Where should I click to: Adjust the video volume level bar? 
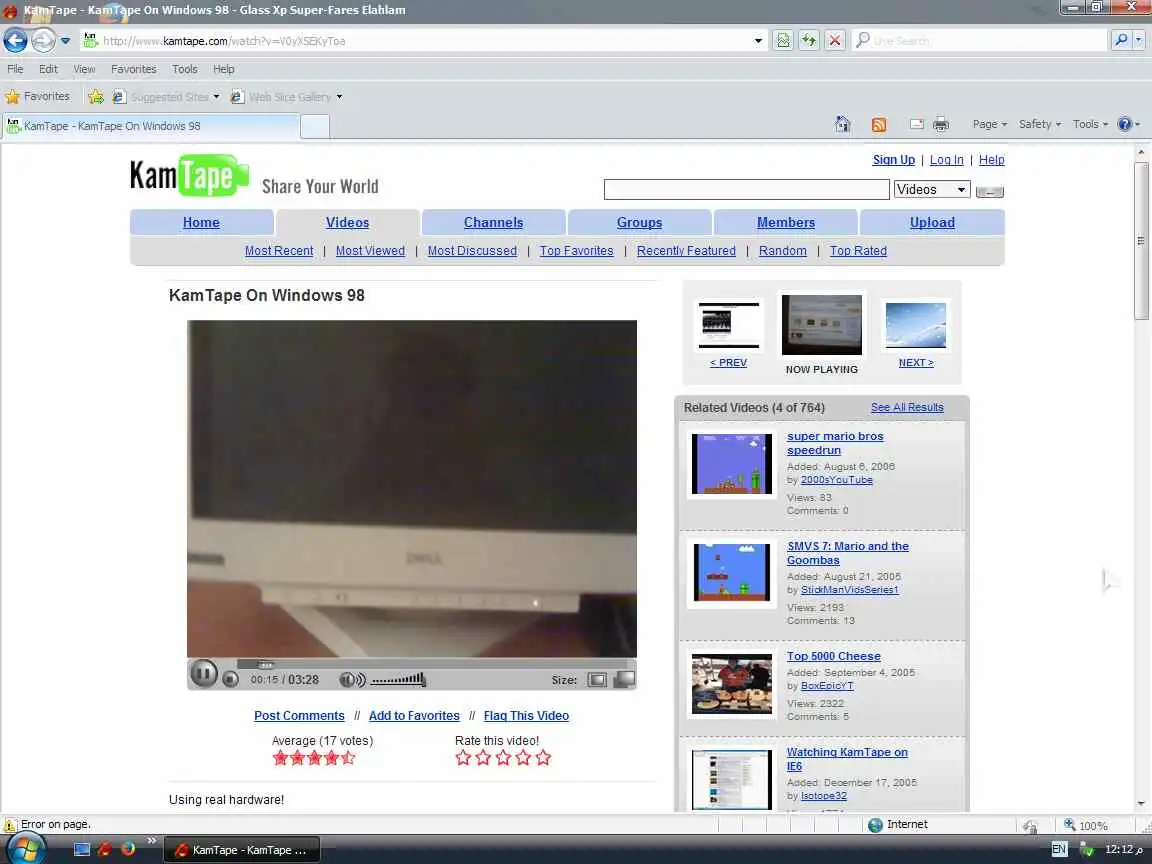point(398,680)
